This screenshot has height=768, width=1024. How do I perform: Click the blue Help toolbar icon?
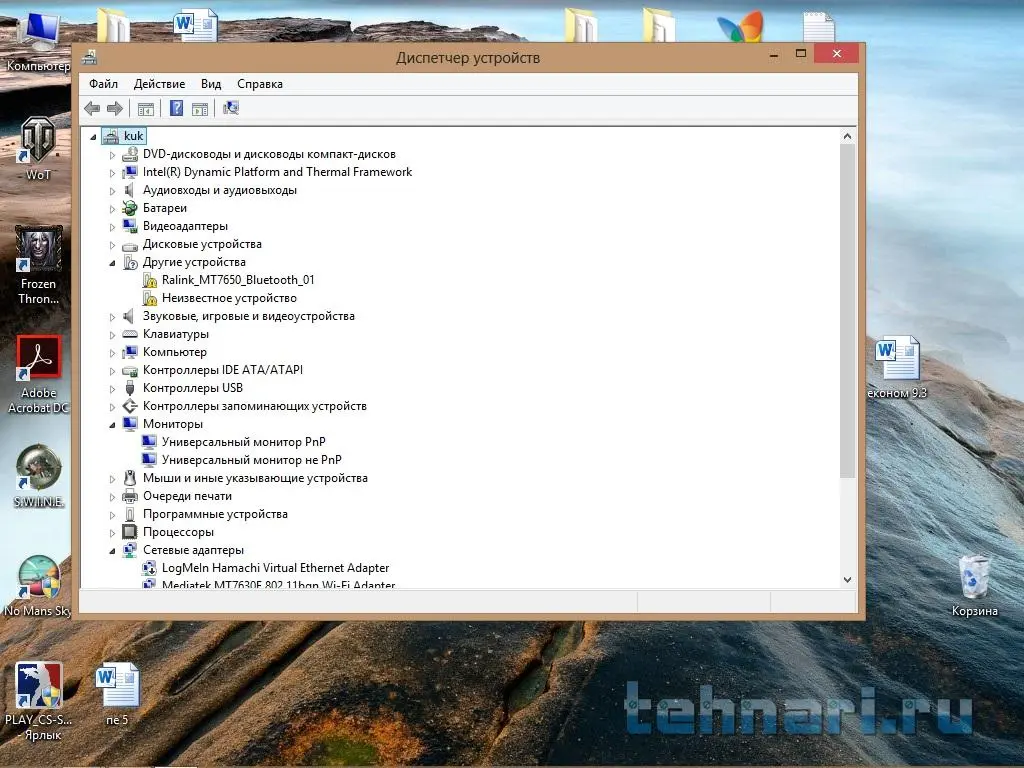(176, 108)
